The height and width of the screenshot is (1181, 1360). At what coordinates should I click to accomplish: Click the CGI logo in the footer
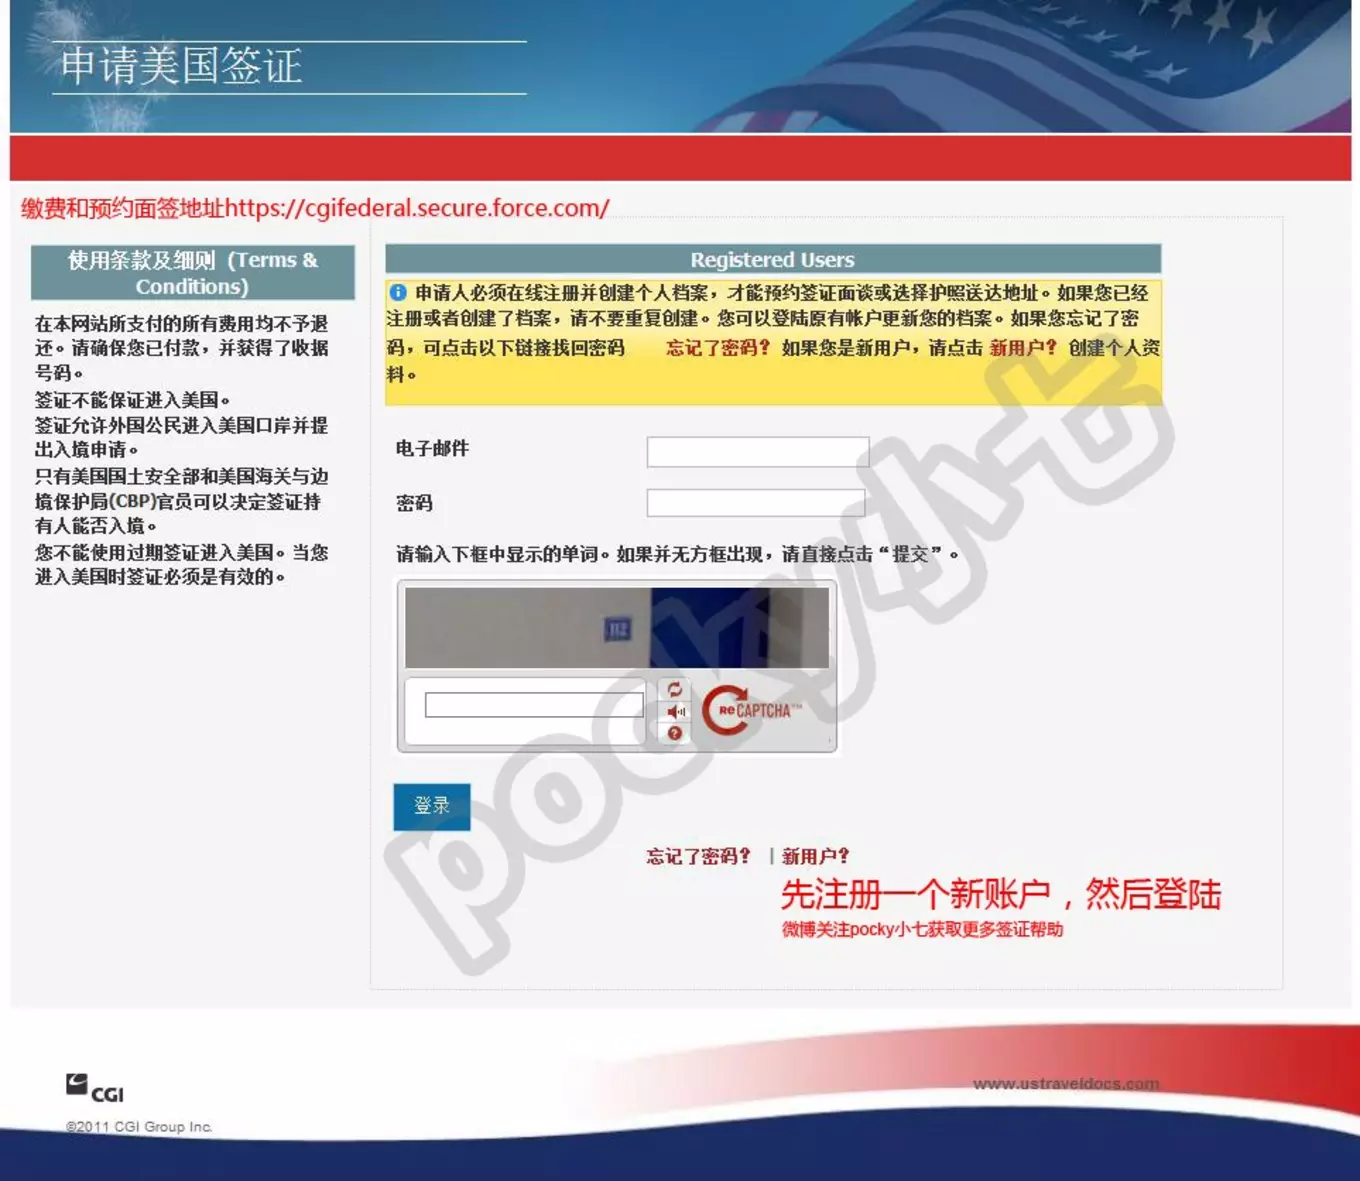(95, 1088)
